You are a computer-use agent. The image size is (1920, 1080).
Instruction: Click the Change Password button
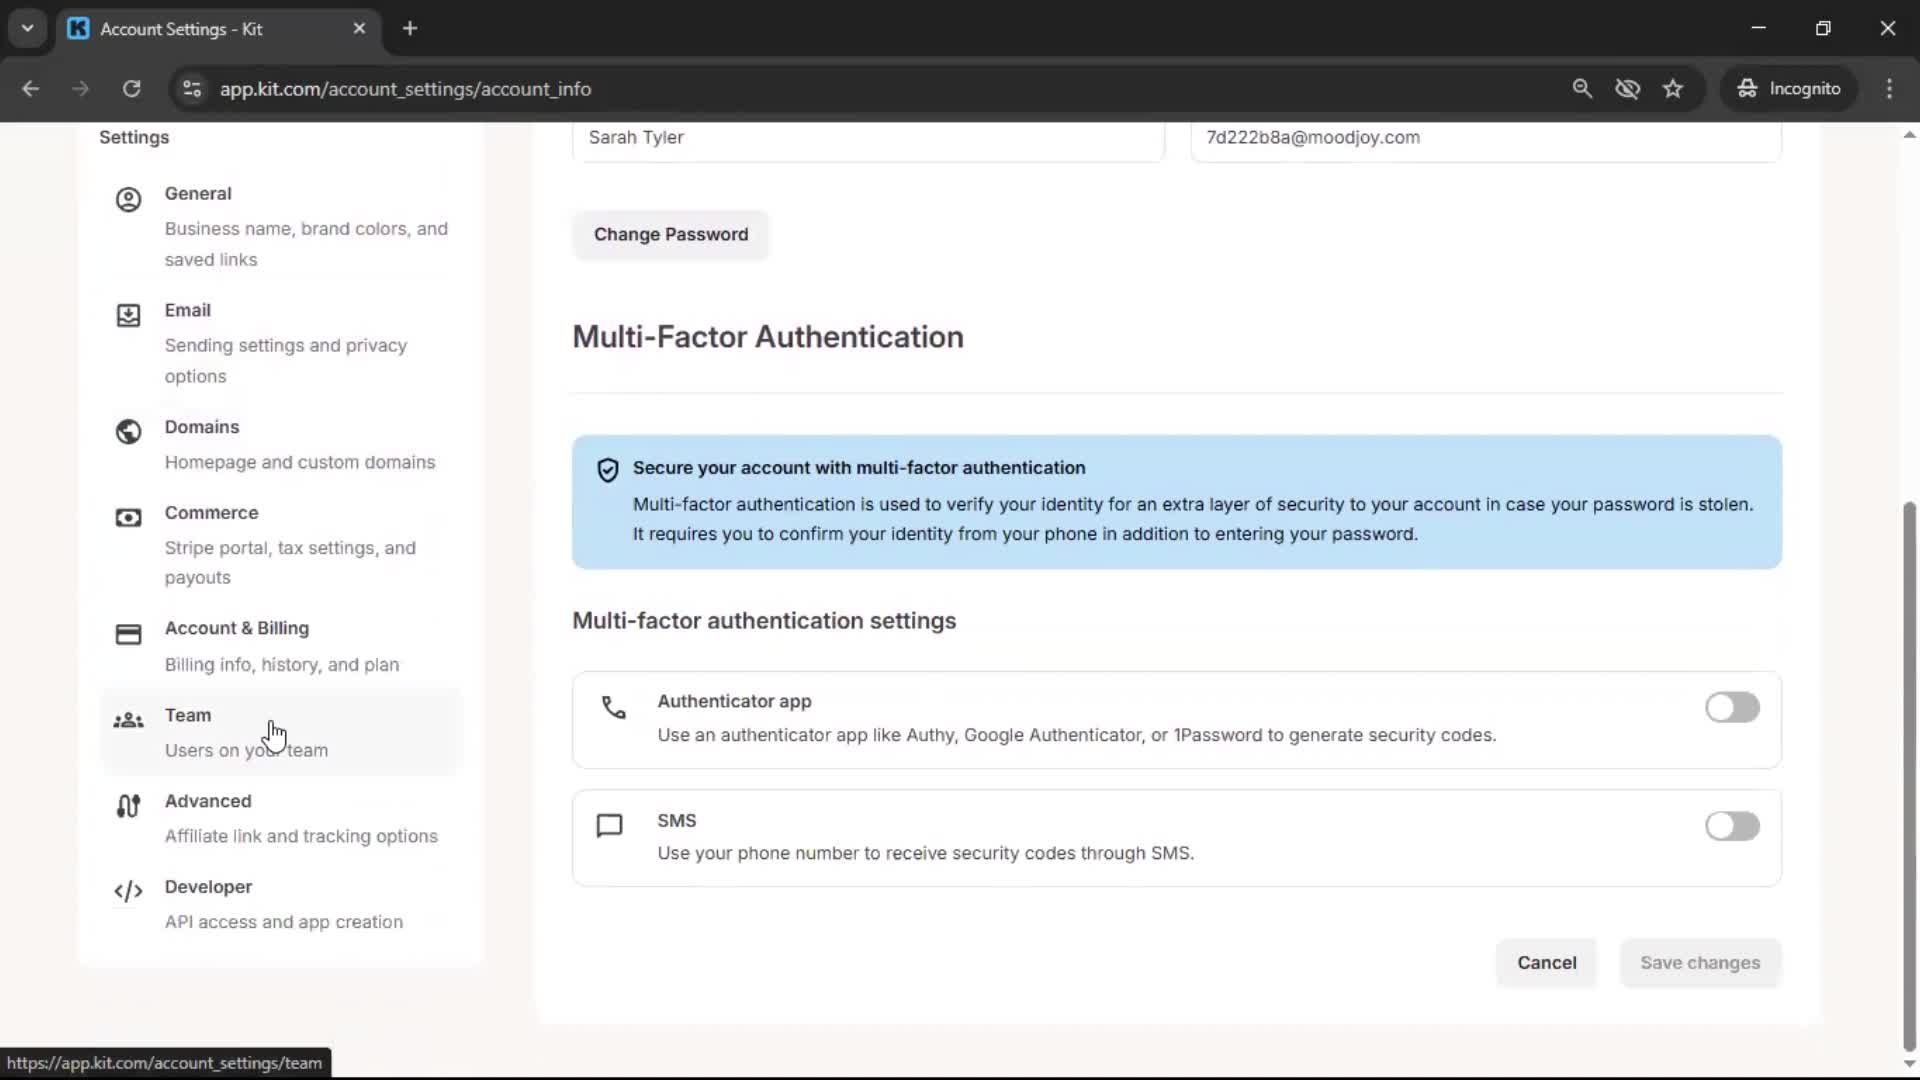670,235
